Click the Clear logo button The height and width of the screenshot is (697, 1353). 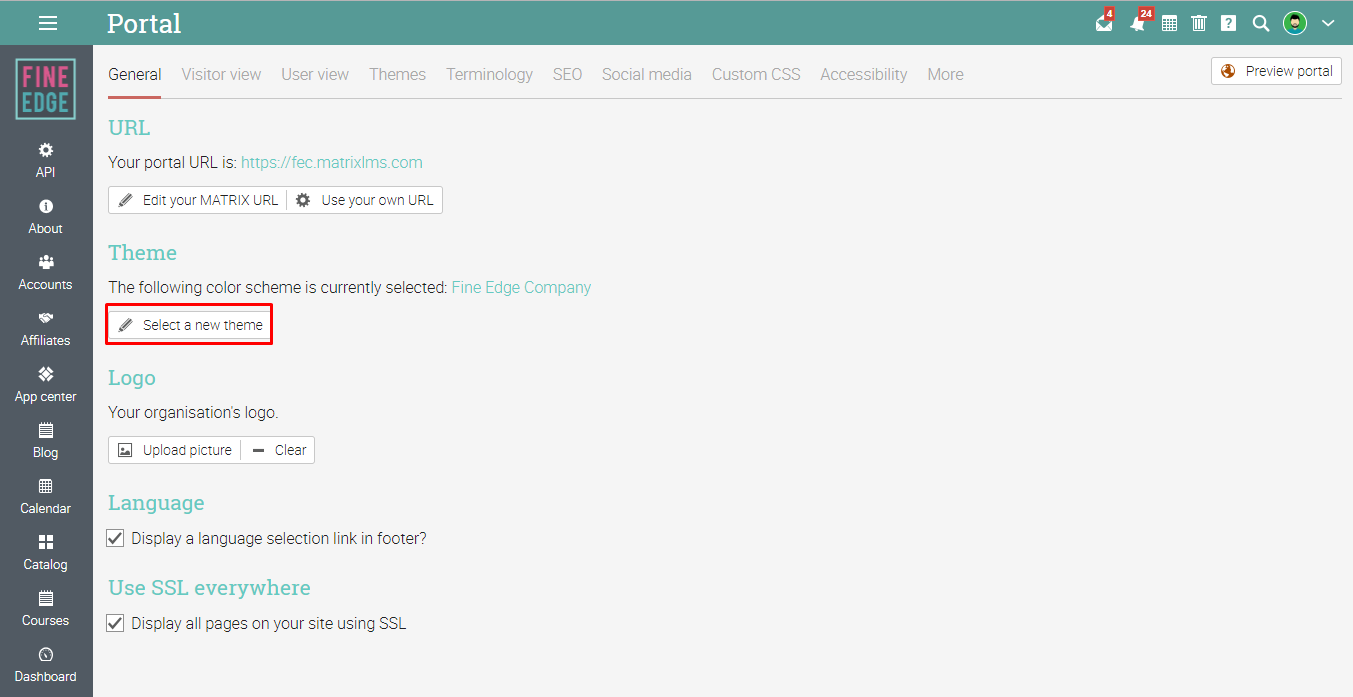279,450
